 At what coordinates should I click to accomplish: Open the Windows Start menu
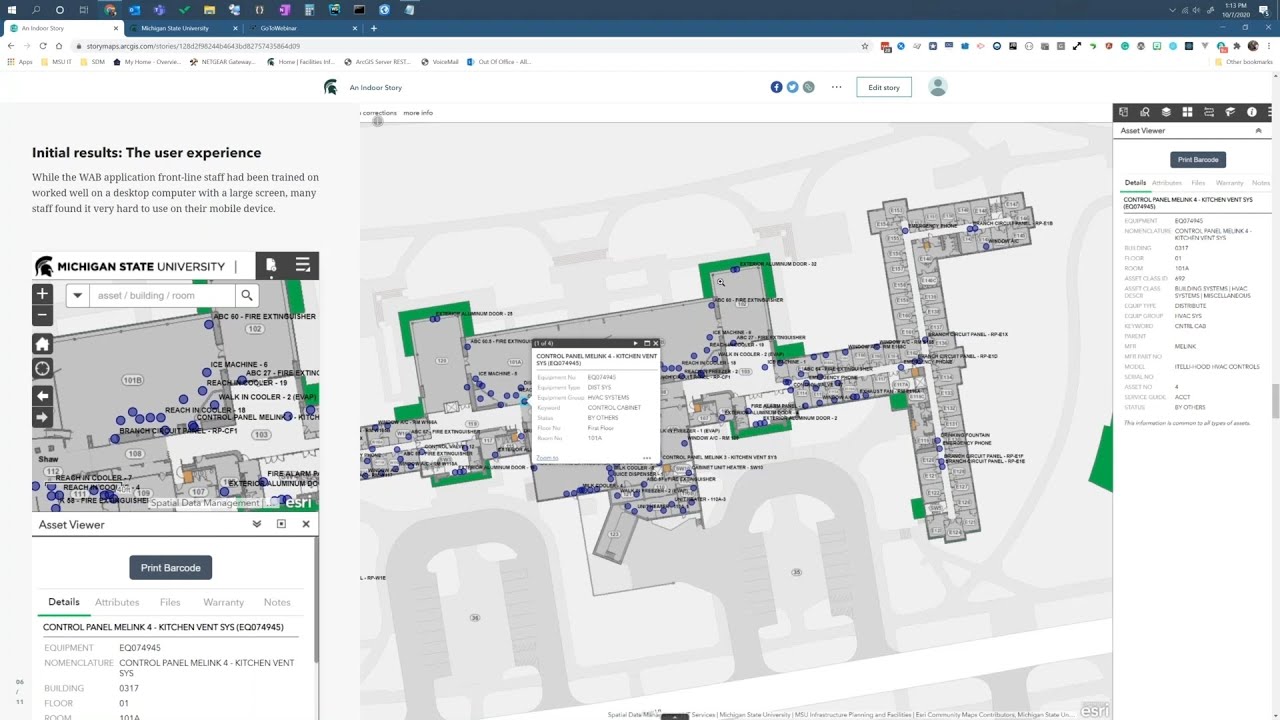click(x=11, y=10)
